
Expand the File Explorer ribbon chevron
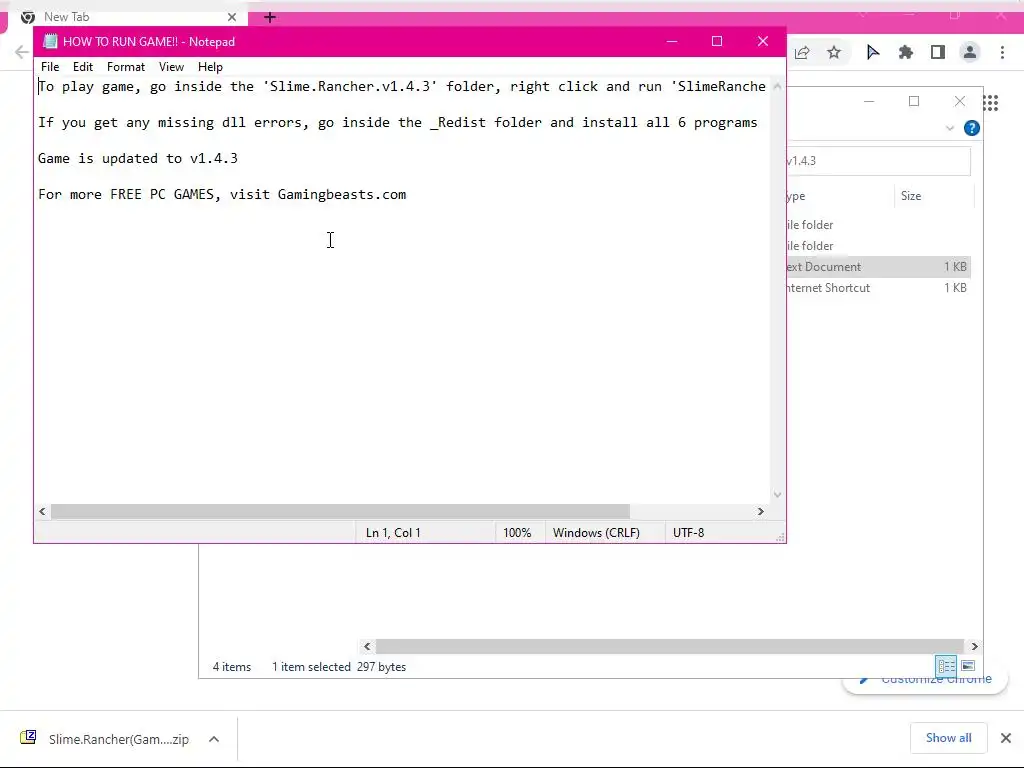(950, 128)
